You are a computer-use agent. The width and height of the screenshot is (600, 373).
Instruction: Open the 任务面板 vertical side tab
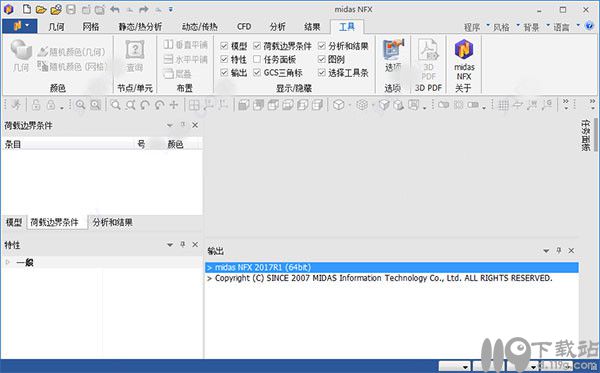coord(585,135)
